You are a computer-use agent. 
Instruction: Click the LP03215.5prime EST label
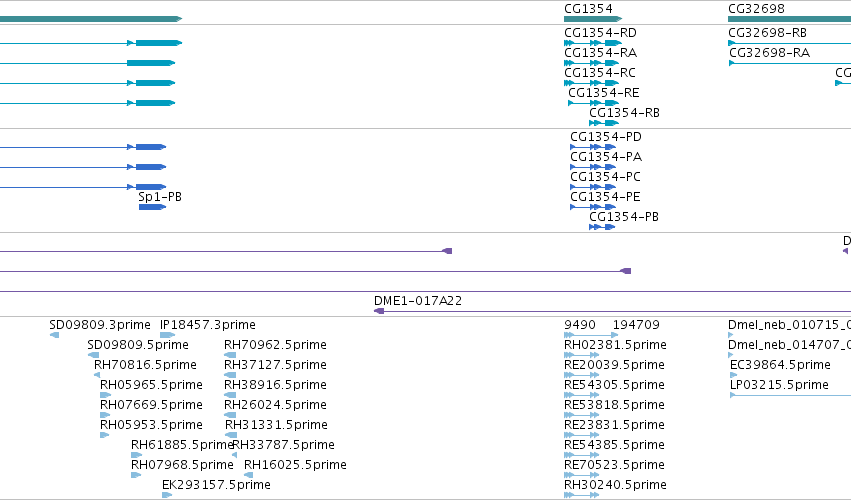(x=779, y=385)
